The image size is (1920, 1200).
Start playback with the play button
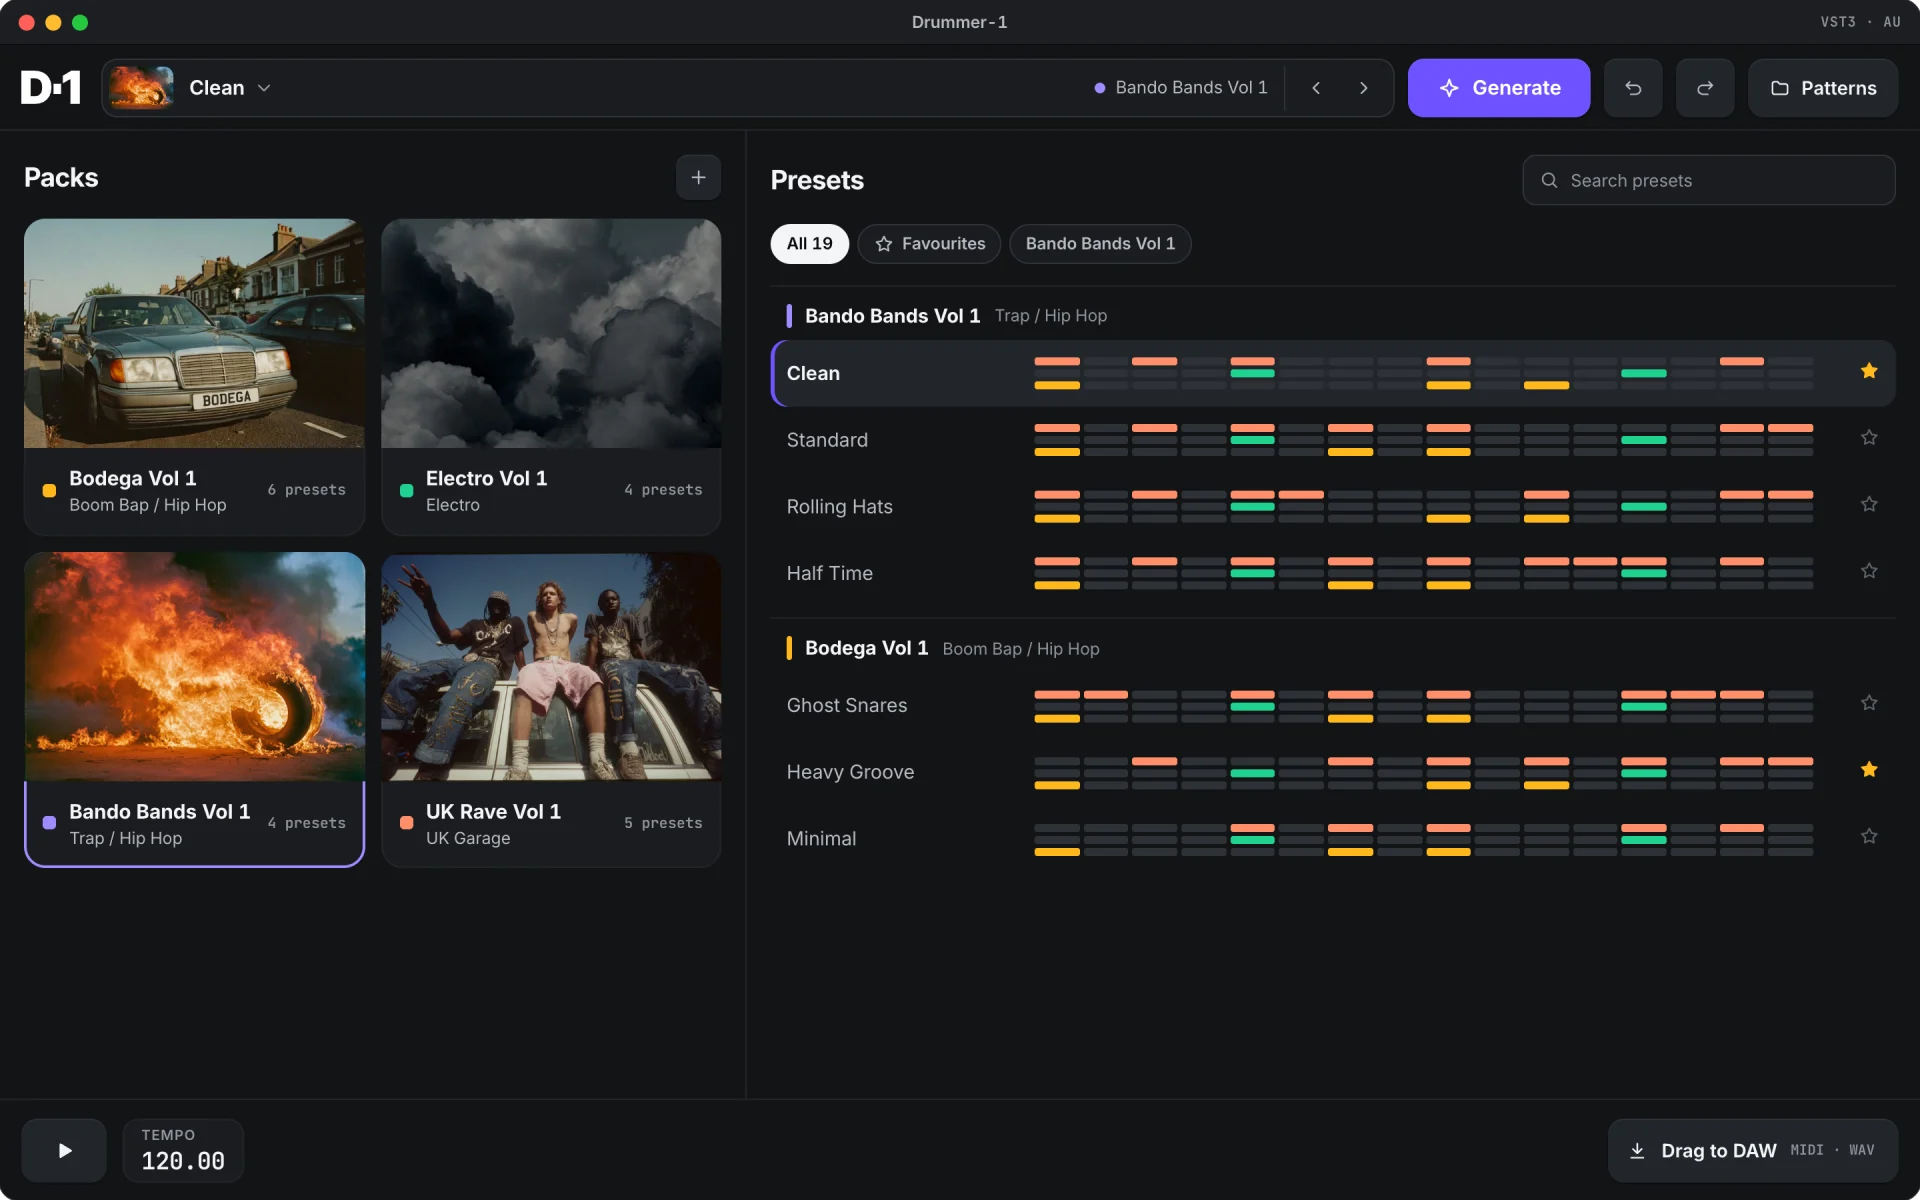pyautogui.click(x=64, y=1150)
